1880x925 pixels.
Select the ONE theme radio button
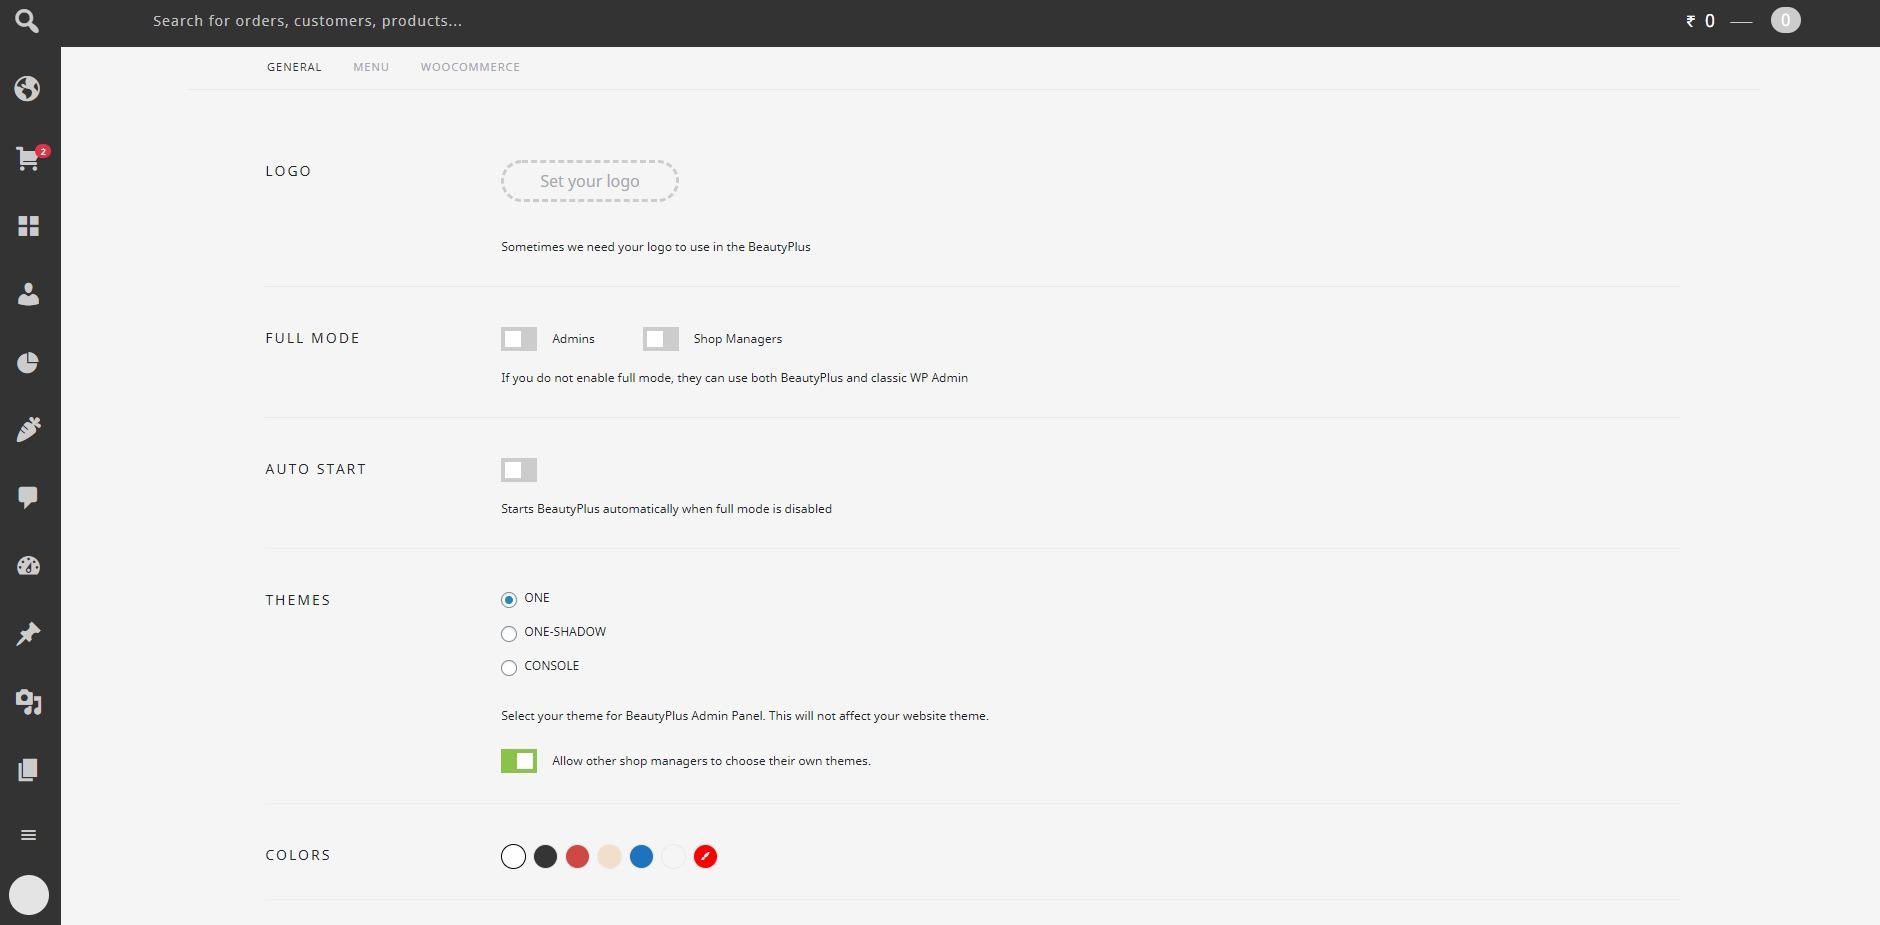[509, 600]
